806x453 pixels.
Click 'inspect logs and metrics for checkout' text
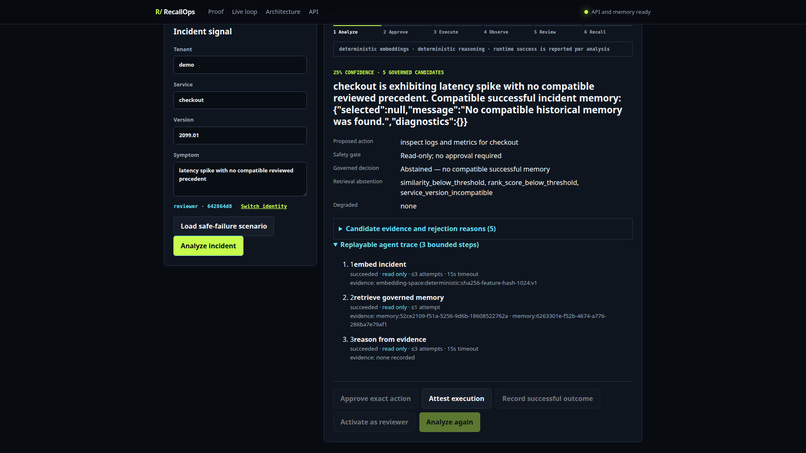[x=459, y=142]
